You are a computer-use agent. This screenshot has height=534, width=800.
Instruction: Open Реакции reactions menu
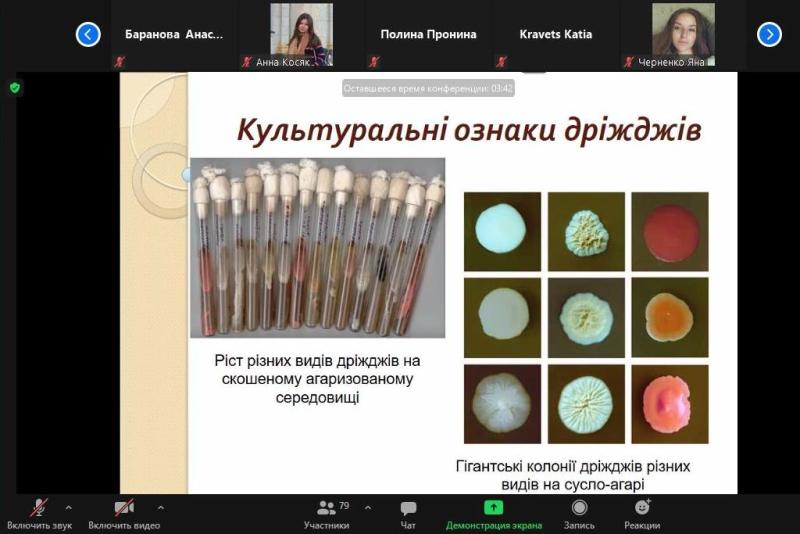[642, 514]
